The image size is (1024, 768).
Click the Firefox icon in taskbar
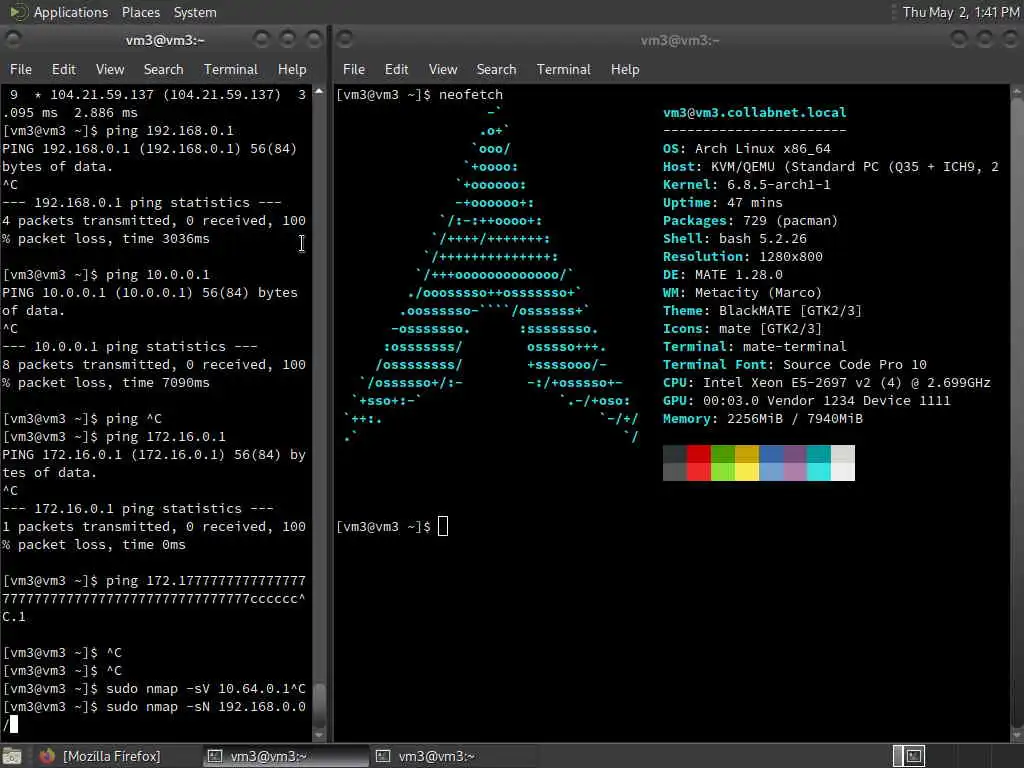[47, 756]
